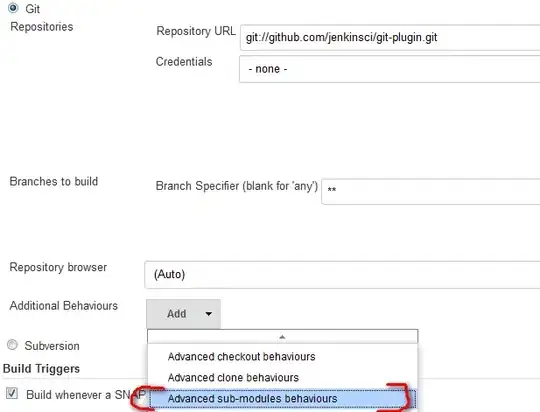
Task: Click the Add button for Additional Behaviours
Action: [184, 314]
